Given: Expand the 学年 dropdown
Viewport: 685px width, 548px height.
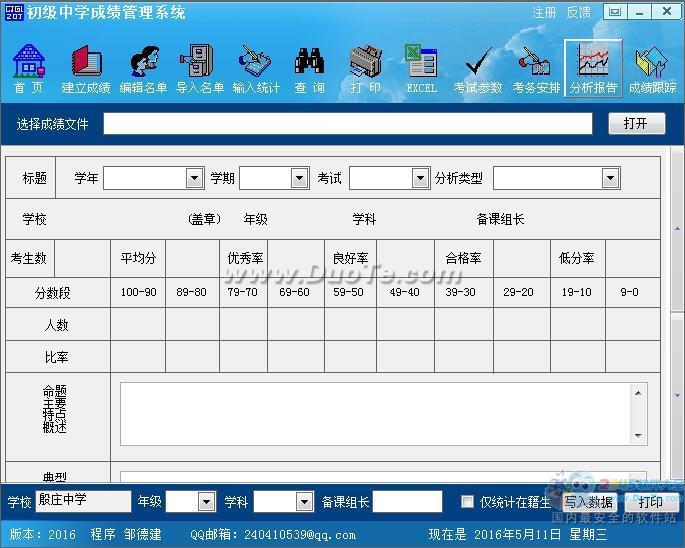Looking at the screenshot, I should pos(194,178).
